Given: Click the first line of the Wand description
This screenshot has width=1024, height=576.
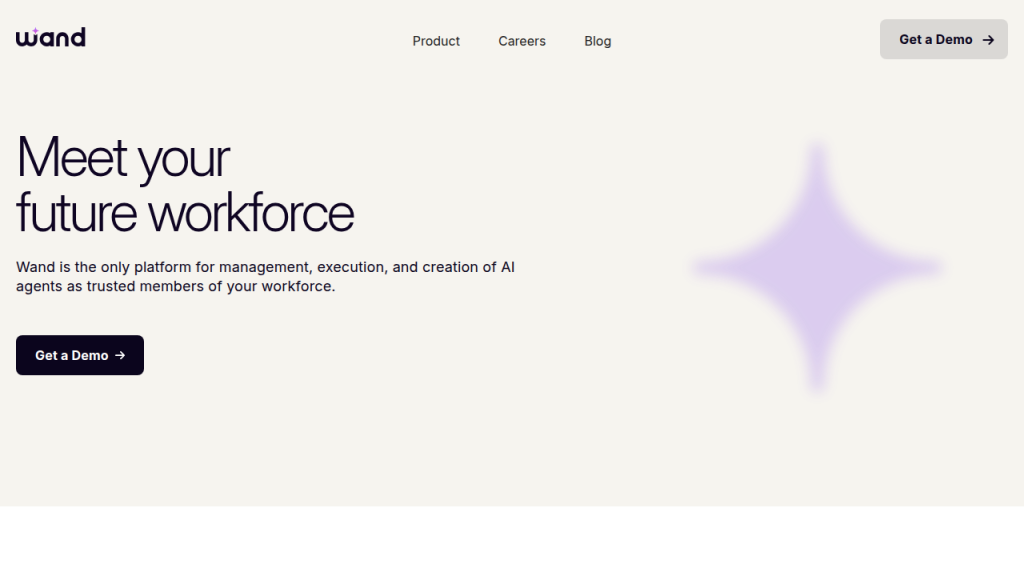Looking at the screenshot, I should click(x=265, y=267).
